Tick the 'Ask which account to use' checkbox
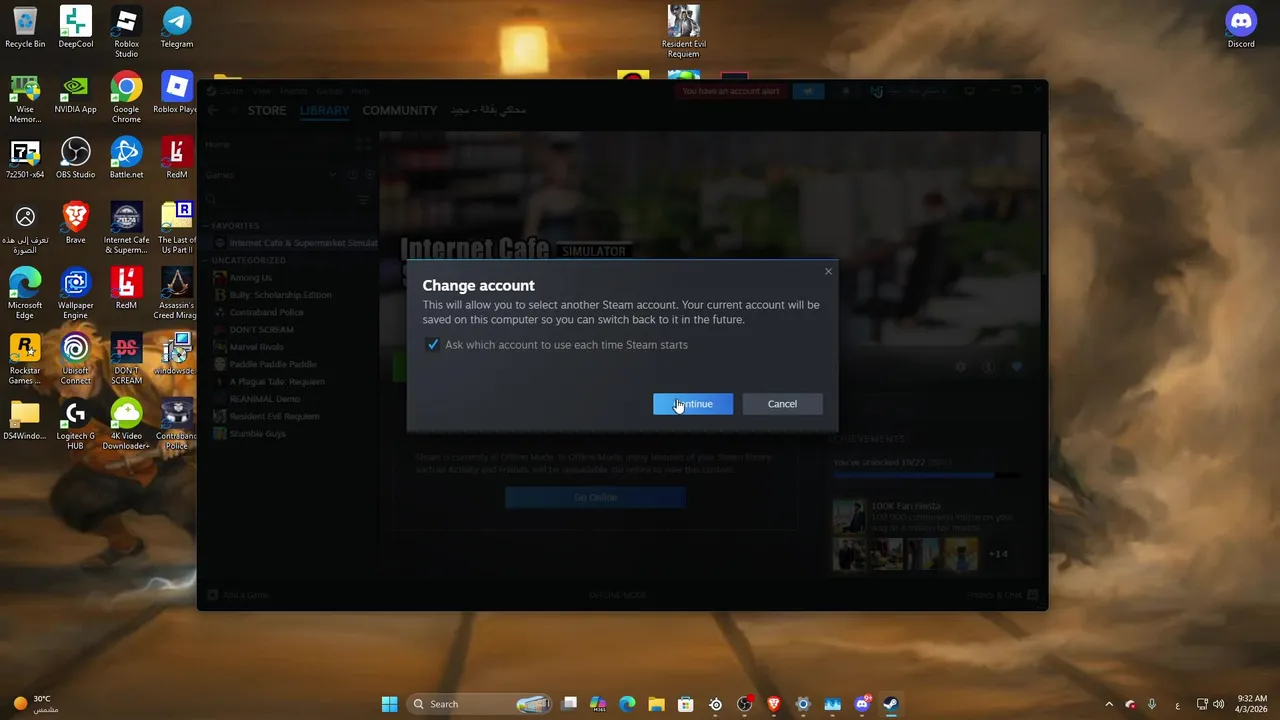 [433, 345]
